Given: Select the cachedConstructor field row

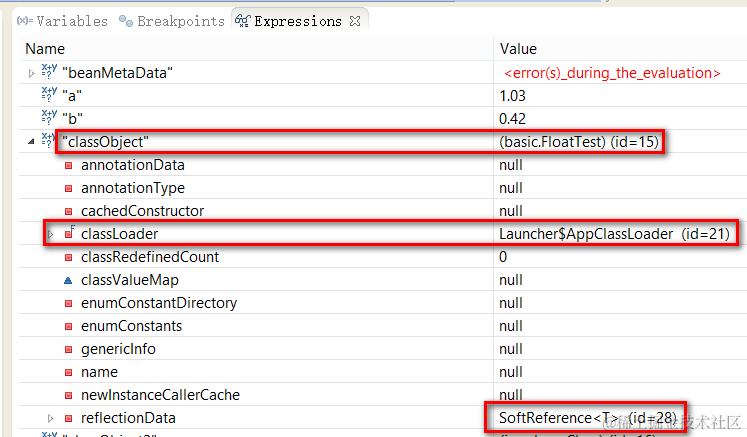Looking at the screenshot, I should pos(383,211).
